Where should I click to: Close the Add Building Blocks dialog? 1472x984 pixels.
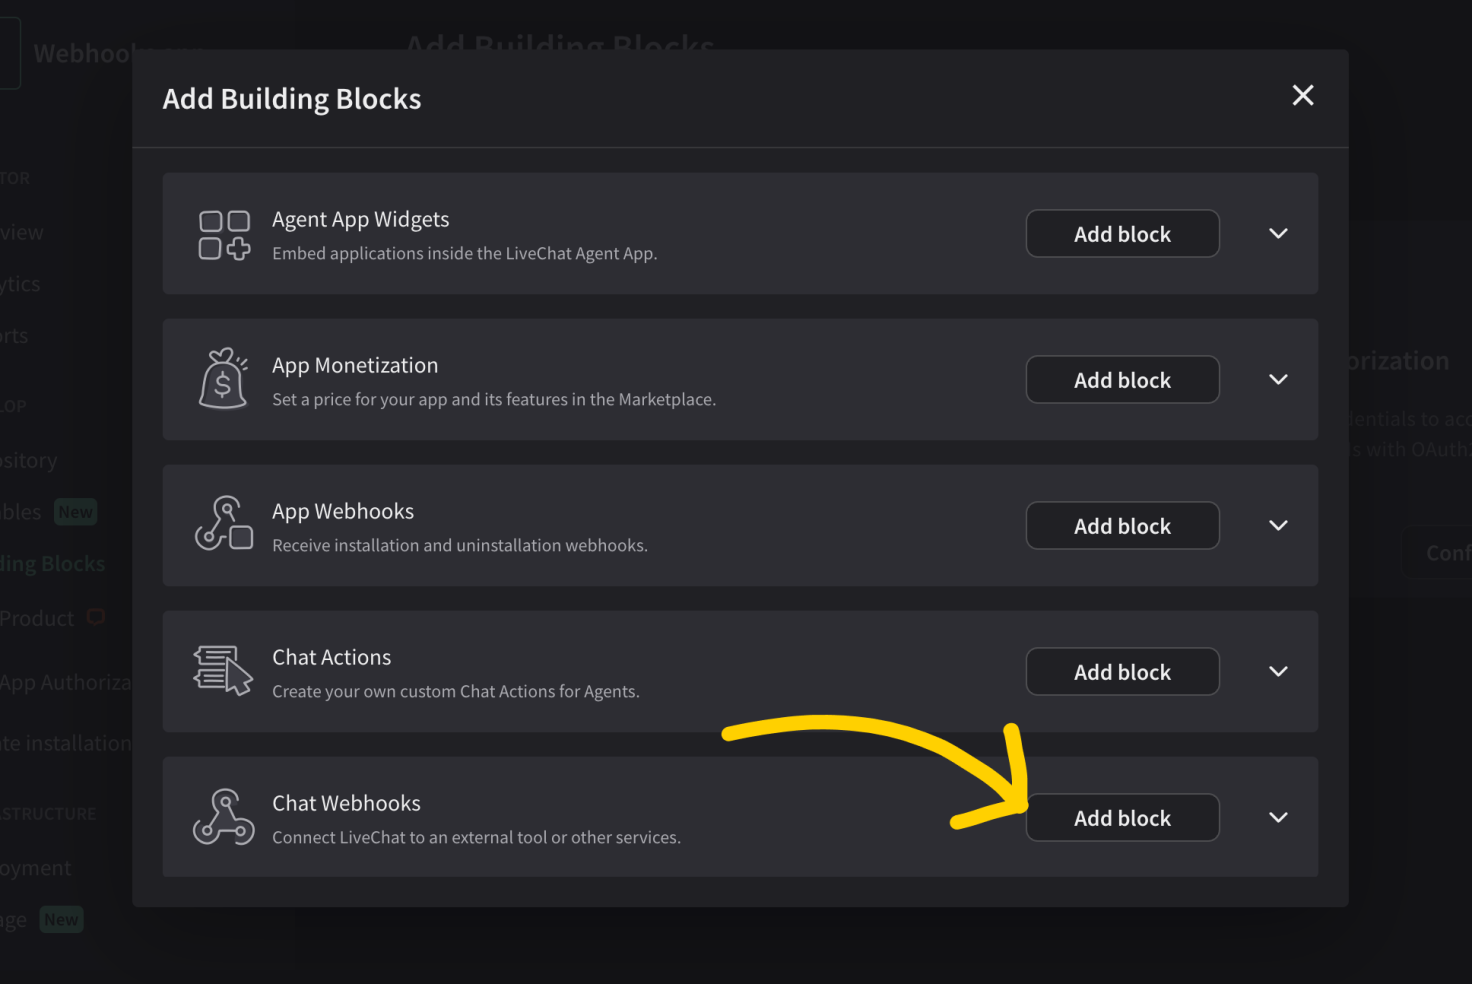coord(1303,95)
